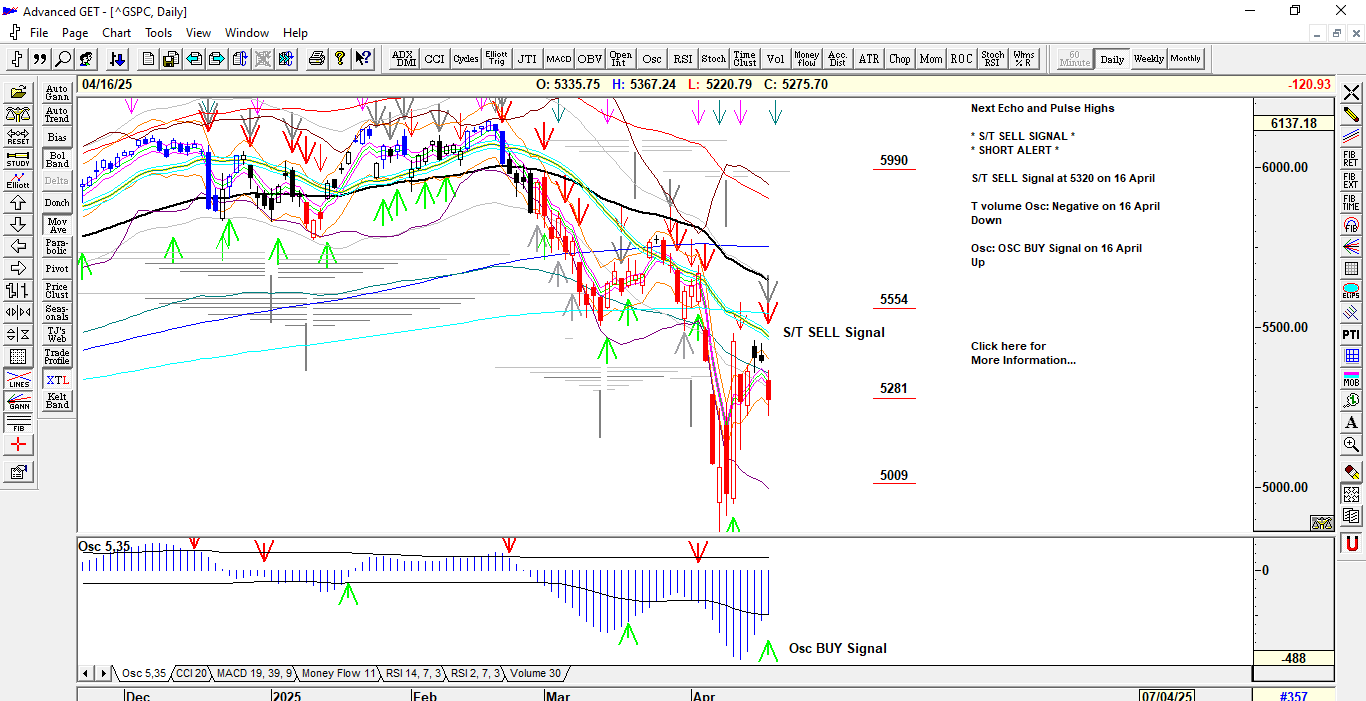Select the FIB TIME tool on right
1366x701 pixels.
tap(1351, 202)
